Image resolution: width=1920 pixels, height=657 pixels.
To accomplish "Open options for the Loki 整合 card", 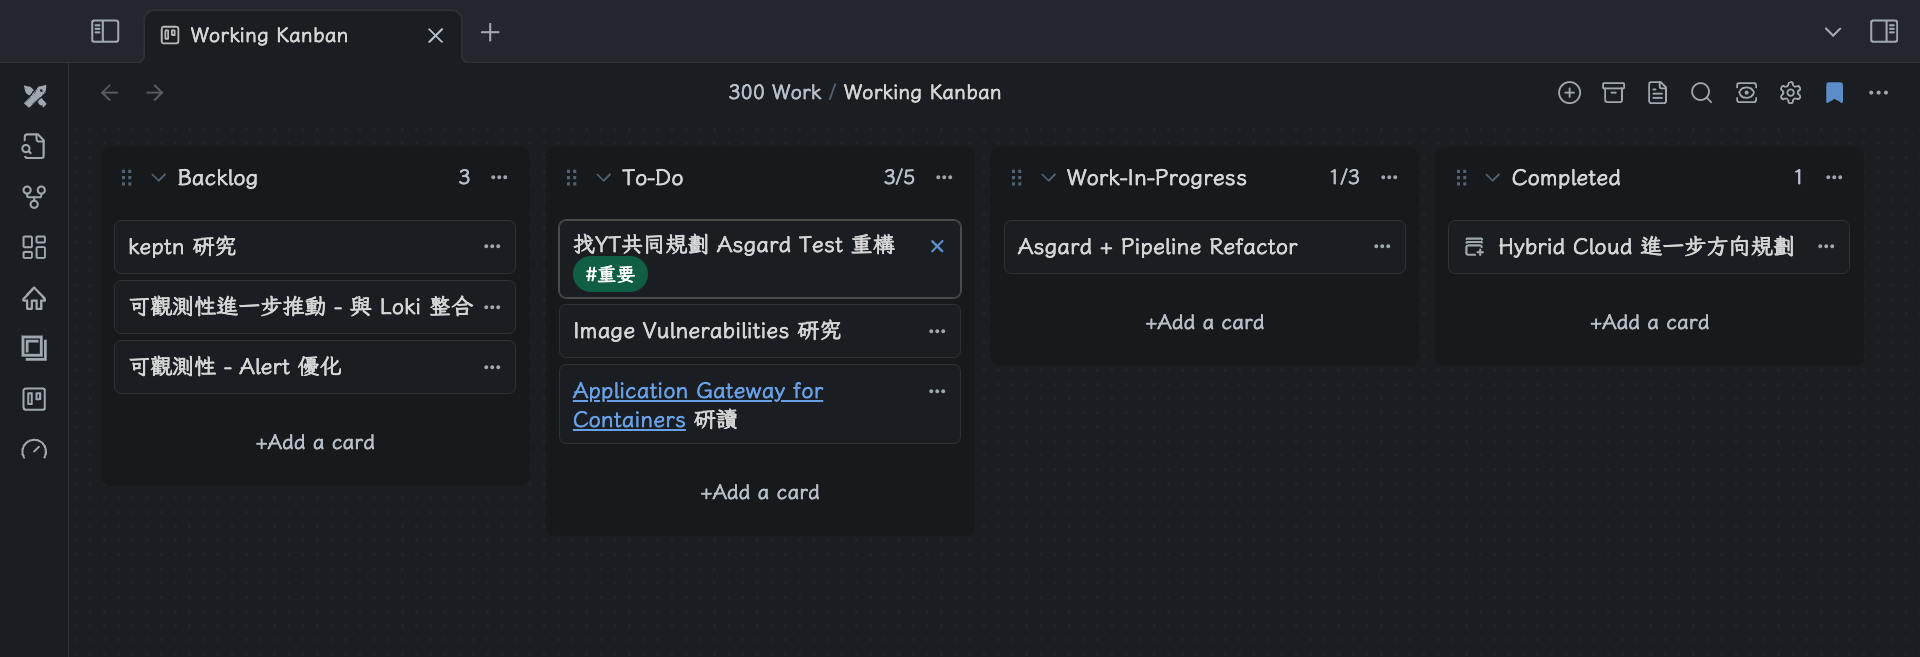I will click(492, 306).
